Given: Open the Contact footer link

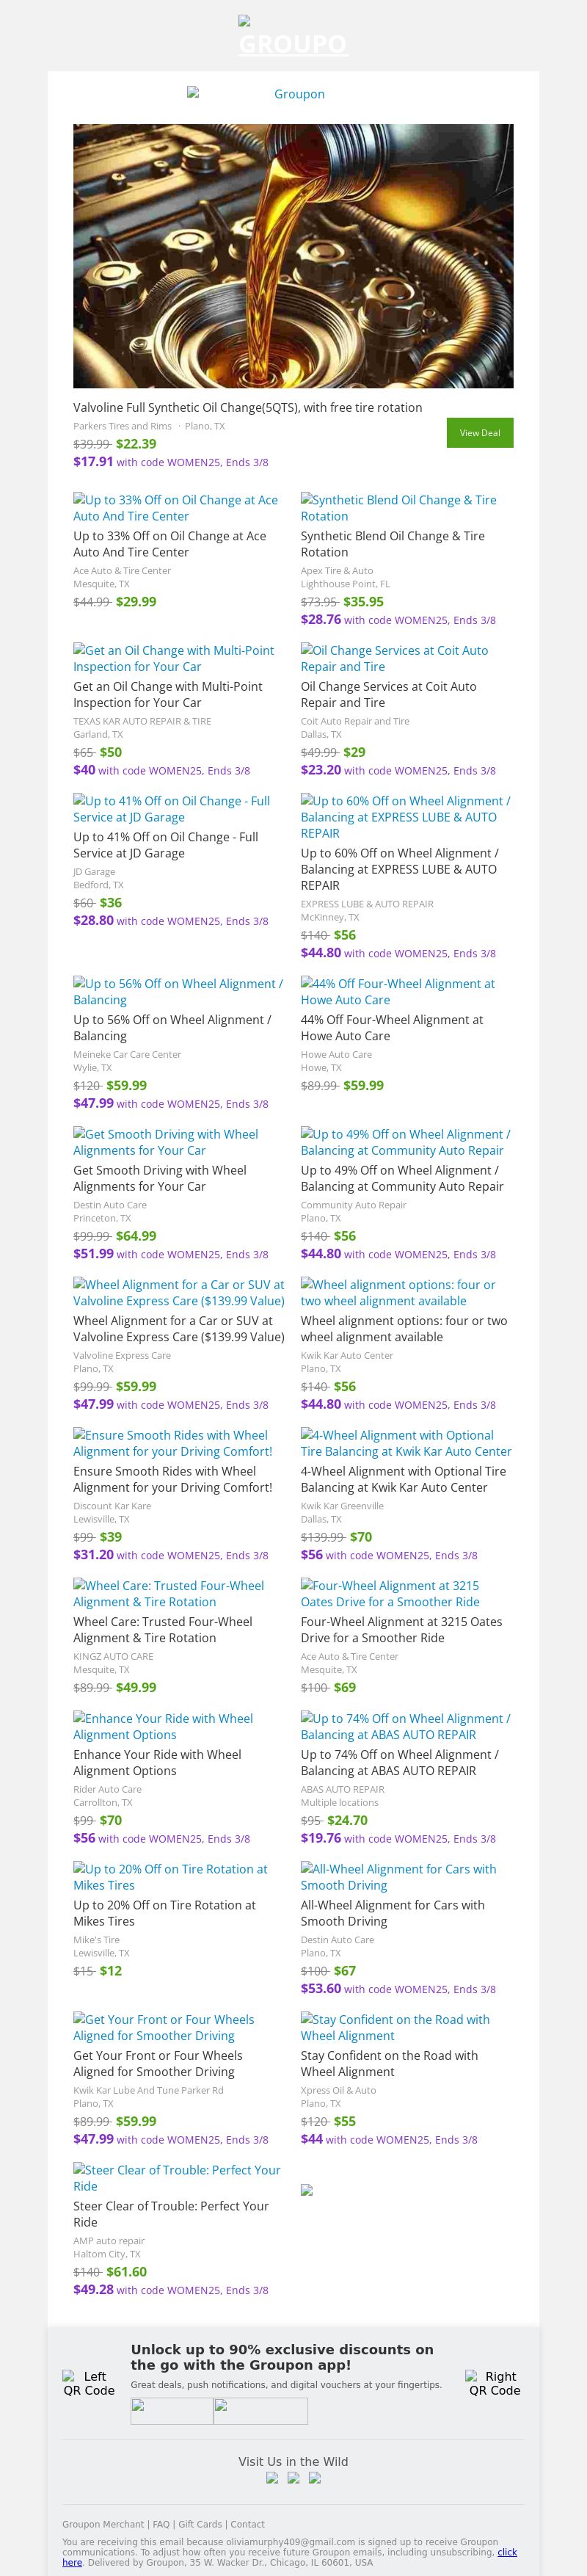Looking at the screenshot, I should [248, 2524].
